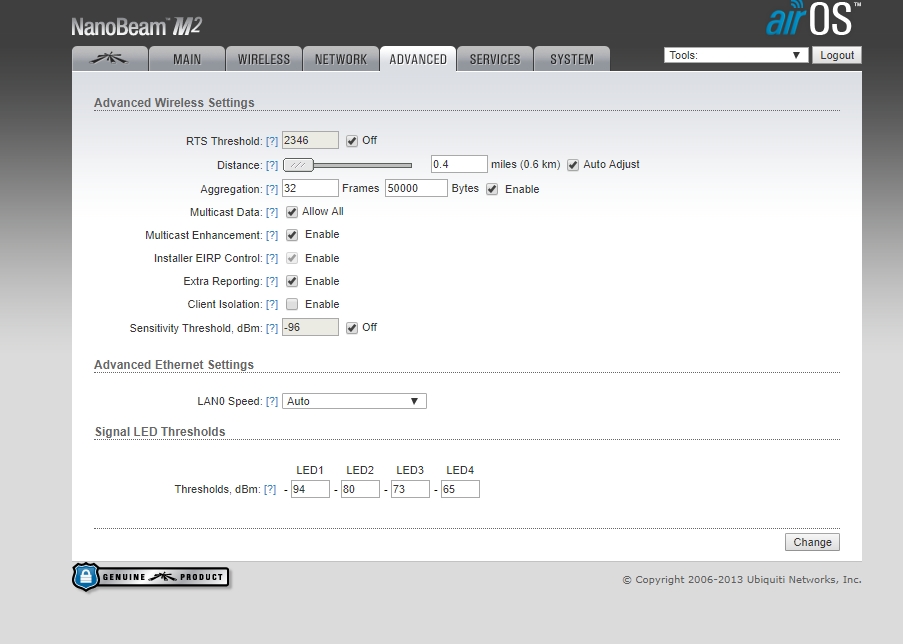The width and height of the screenshot is (903, 644).
Task: Click the Aggregation Bytes field
Action: point(416,188)
